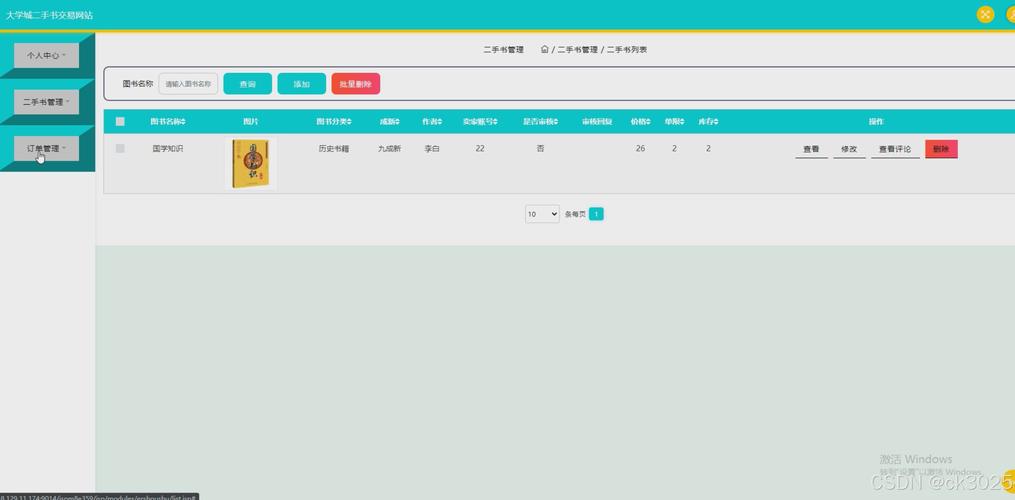Sort by 单限 column header
The width and height of the screenshot is (1015, 500).
674,122
